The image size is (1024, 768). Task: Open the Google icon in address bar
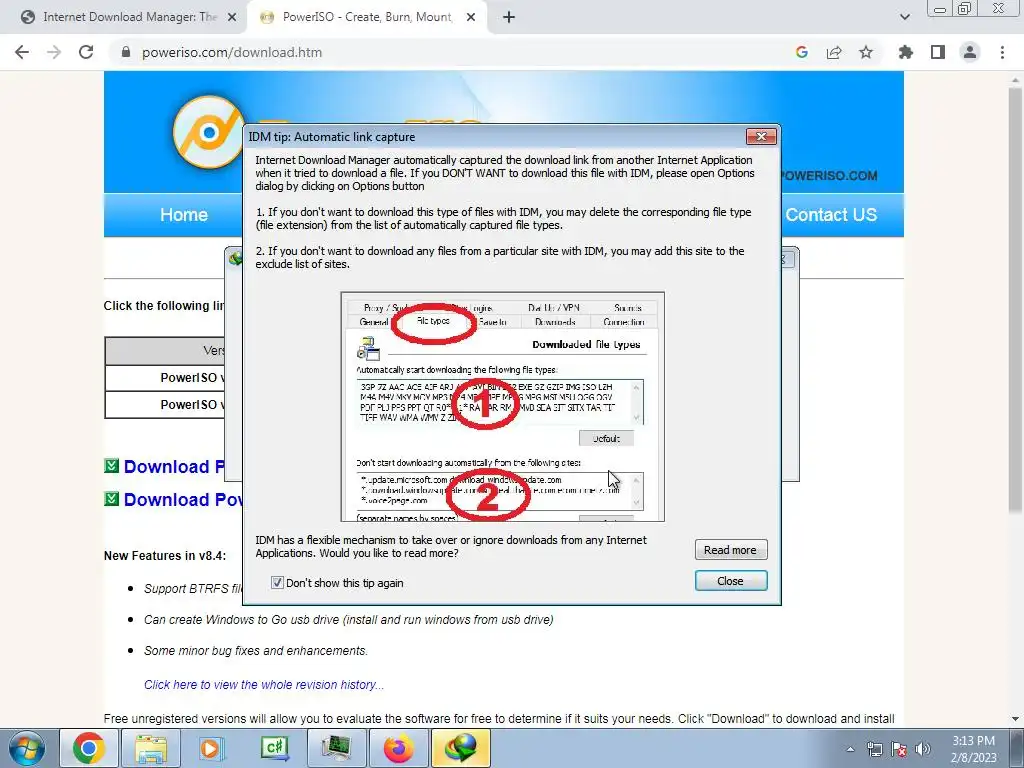(802, 52)
